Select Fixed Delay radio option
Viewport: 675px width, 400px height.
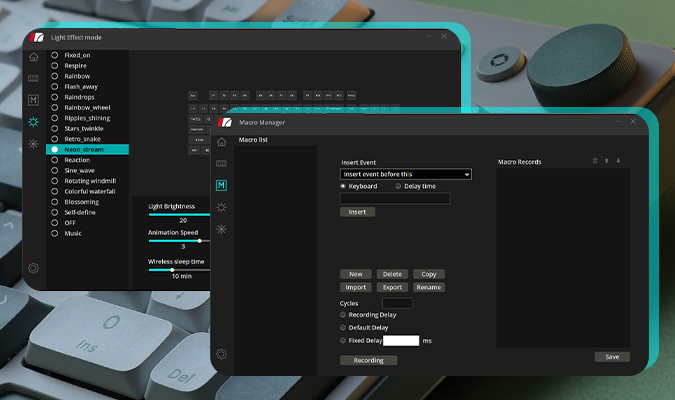pos(344,340)
